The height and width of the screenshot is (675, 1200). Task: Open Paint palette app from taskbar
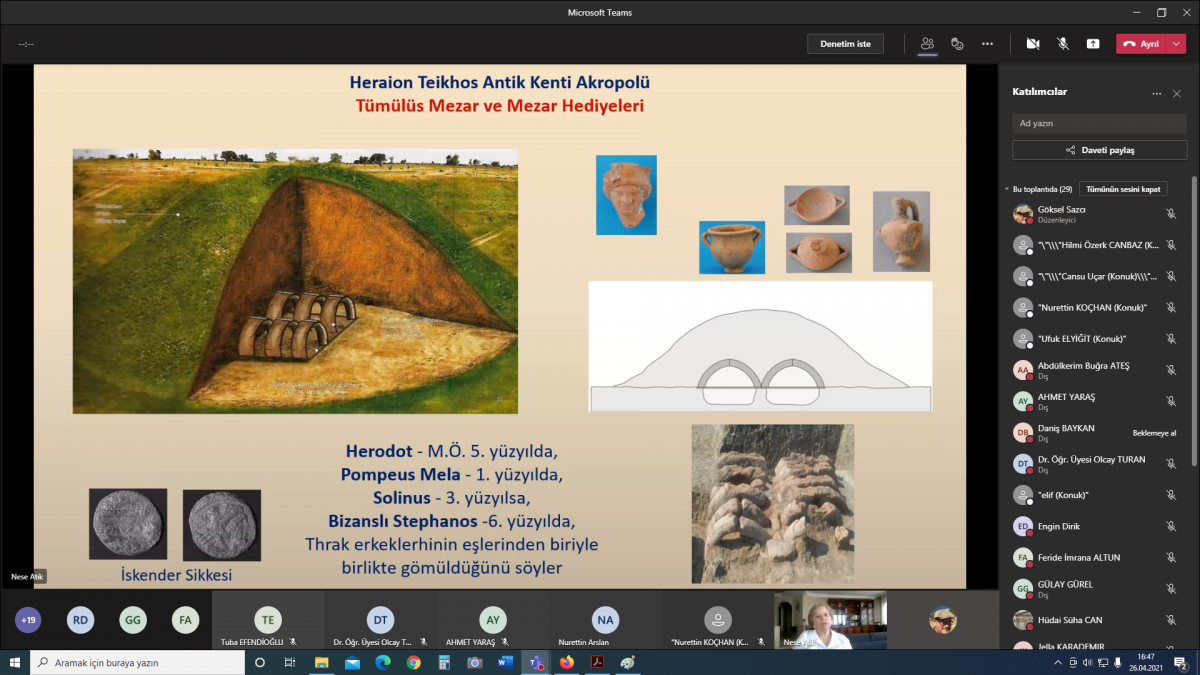pos(628,662)
